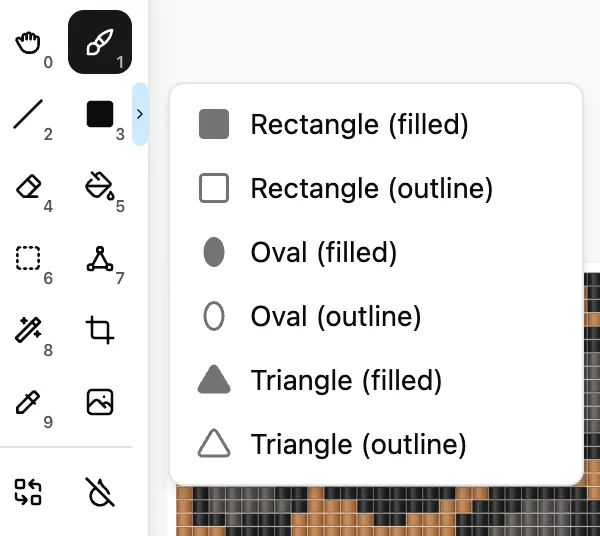Click the replace/swap colors icon
This screenshot has width=600, height=536.
(x=28, y=492)
